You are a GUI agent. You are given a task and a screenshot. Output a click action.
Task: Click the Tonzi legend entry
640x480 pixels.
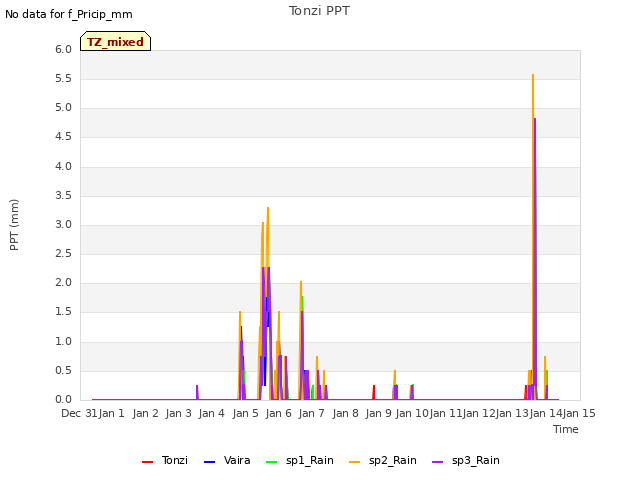click(x=165, y=460)
